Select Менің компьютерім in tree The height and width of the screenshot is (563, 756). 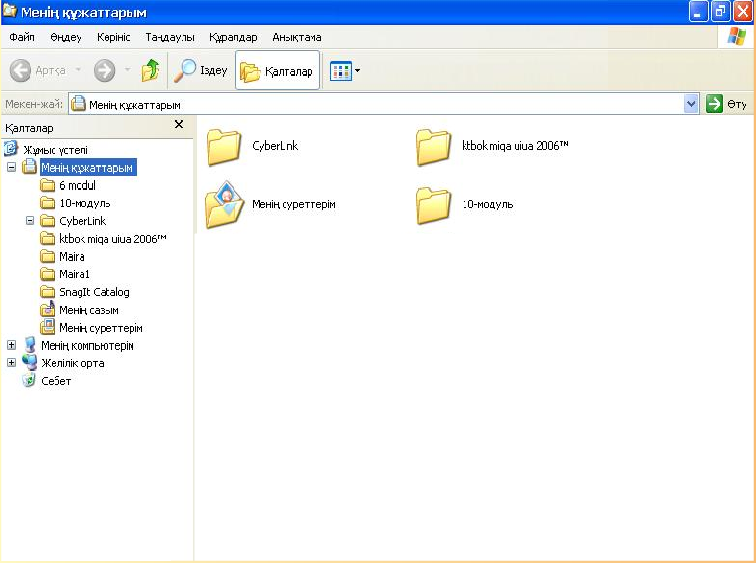click(x=87, y=346)
